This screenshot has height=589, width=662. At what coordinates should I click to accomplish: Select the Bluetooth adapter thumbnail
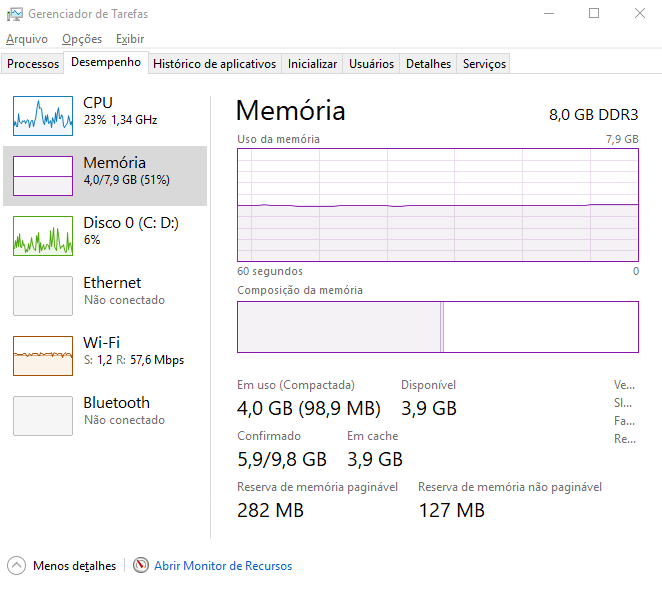coord(43,415)
